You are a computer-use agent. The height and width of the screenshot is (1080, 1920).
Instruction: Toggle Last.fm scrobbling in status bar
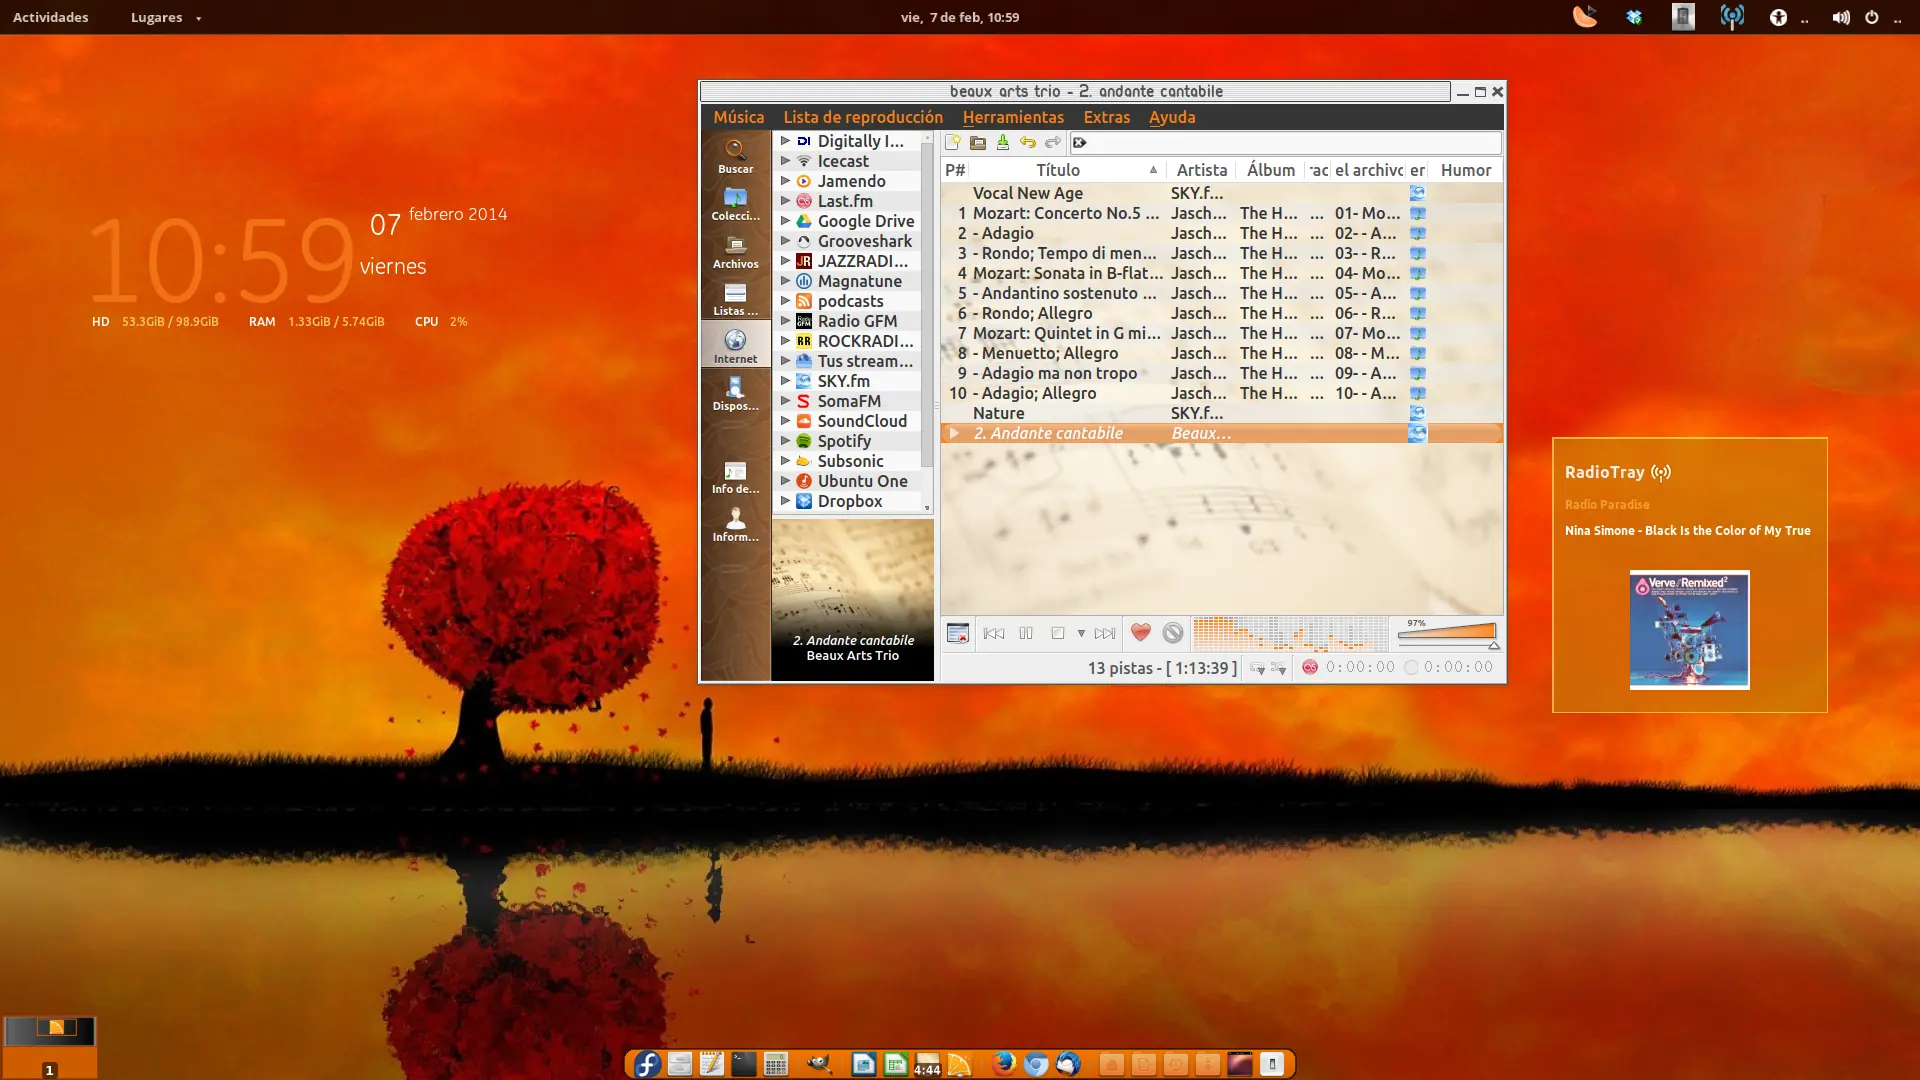[x=1309, y=667]
